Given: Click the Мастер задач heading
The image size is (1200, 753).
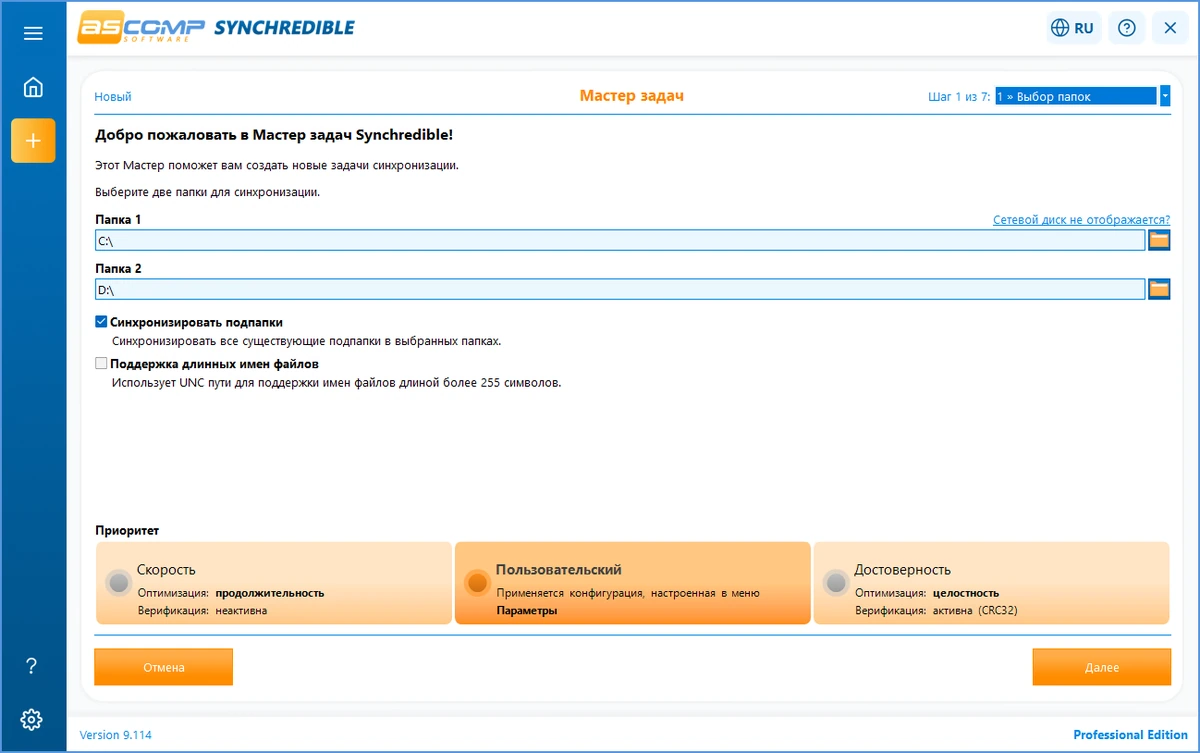Looking at the screenshot, I should (632, 96).
